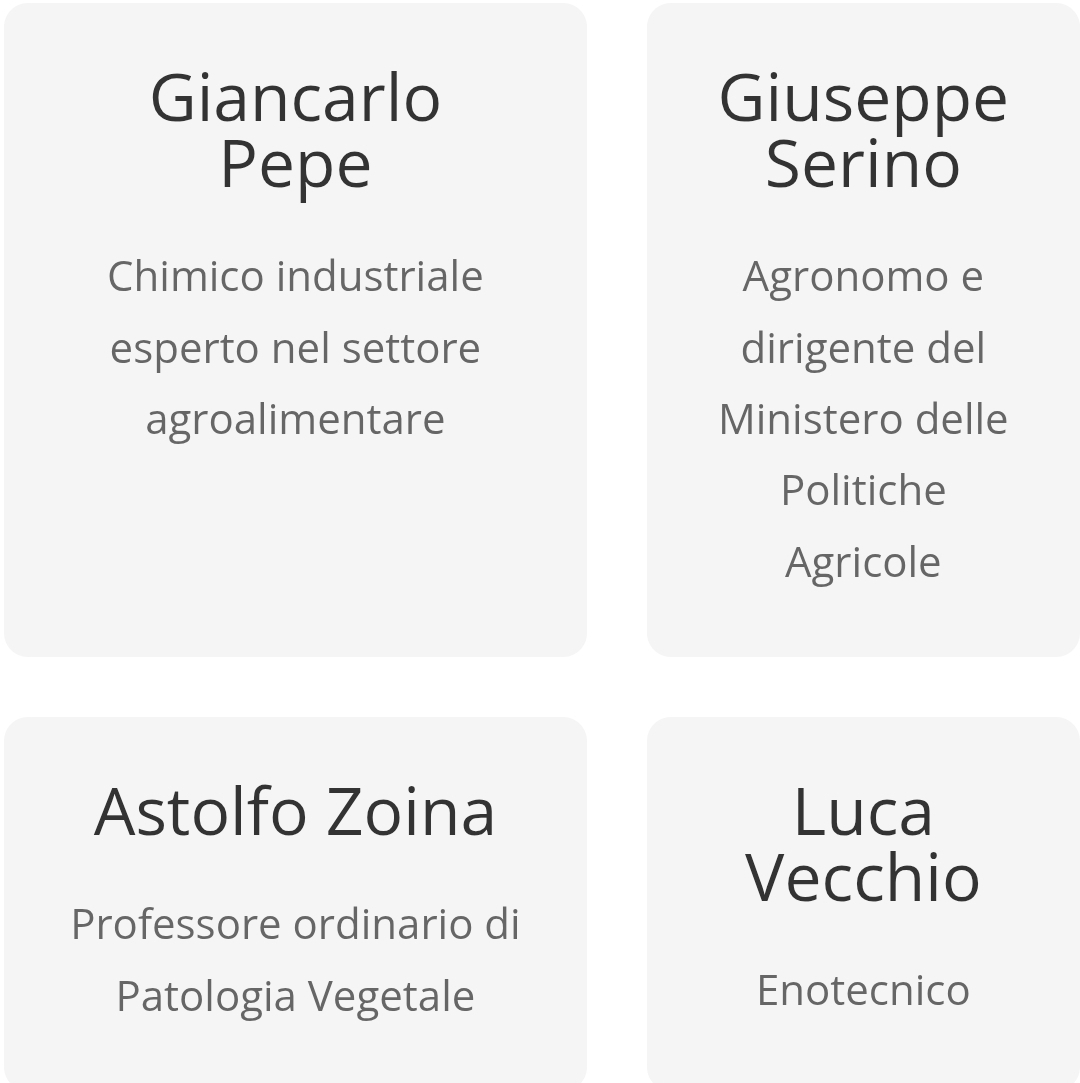Click the word 'Pepe' in first card
The image size is (1080, 1083).
296,166
